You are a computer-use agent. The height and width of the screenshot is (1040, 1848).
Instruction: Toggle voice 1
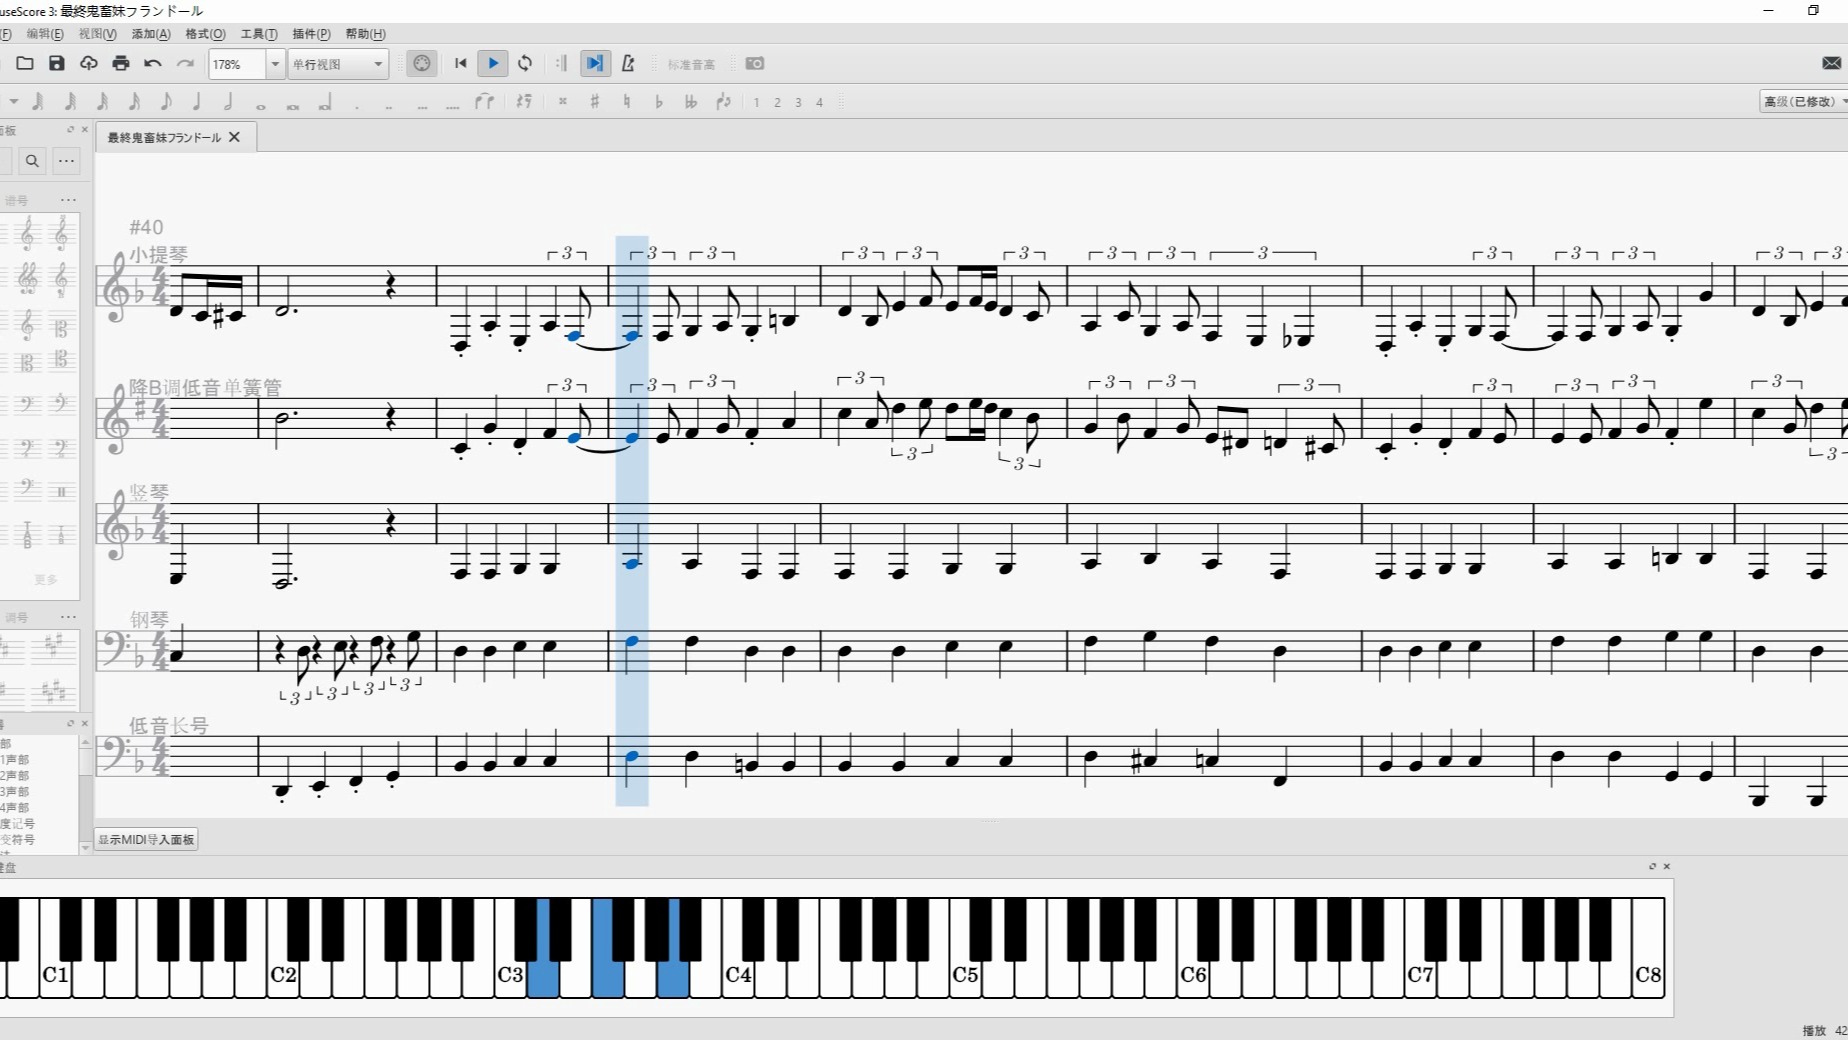point(756,102)
